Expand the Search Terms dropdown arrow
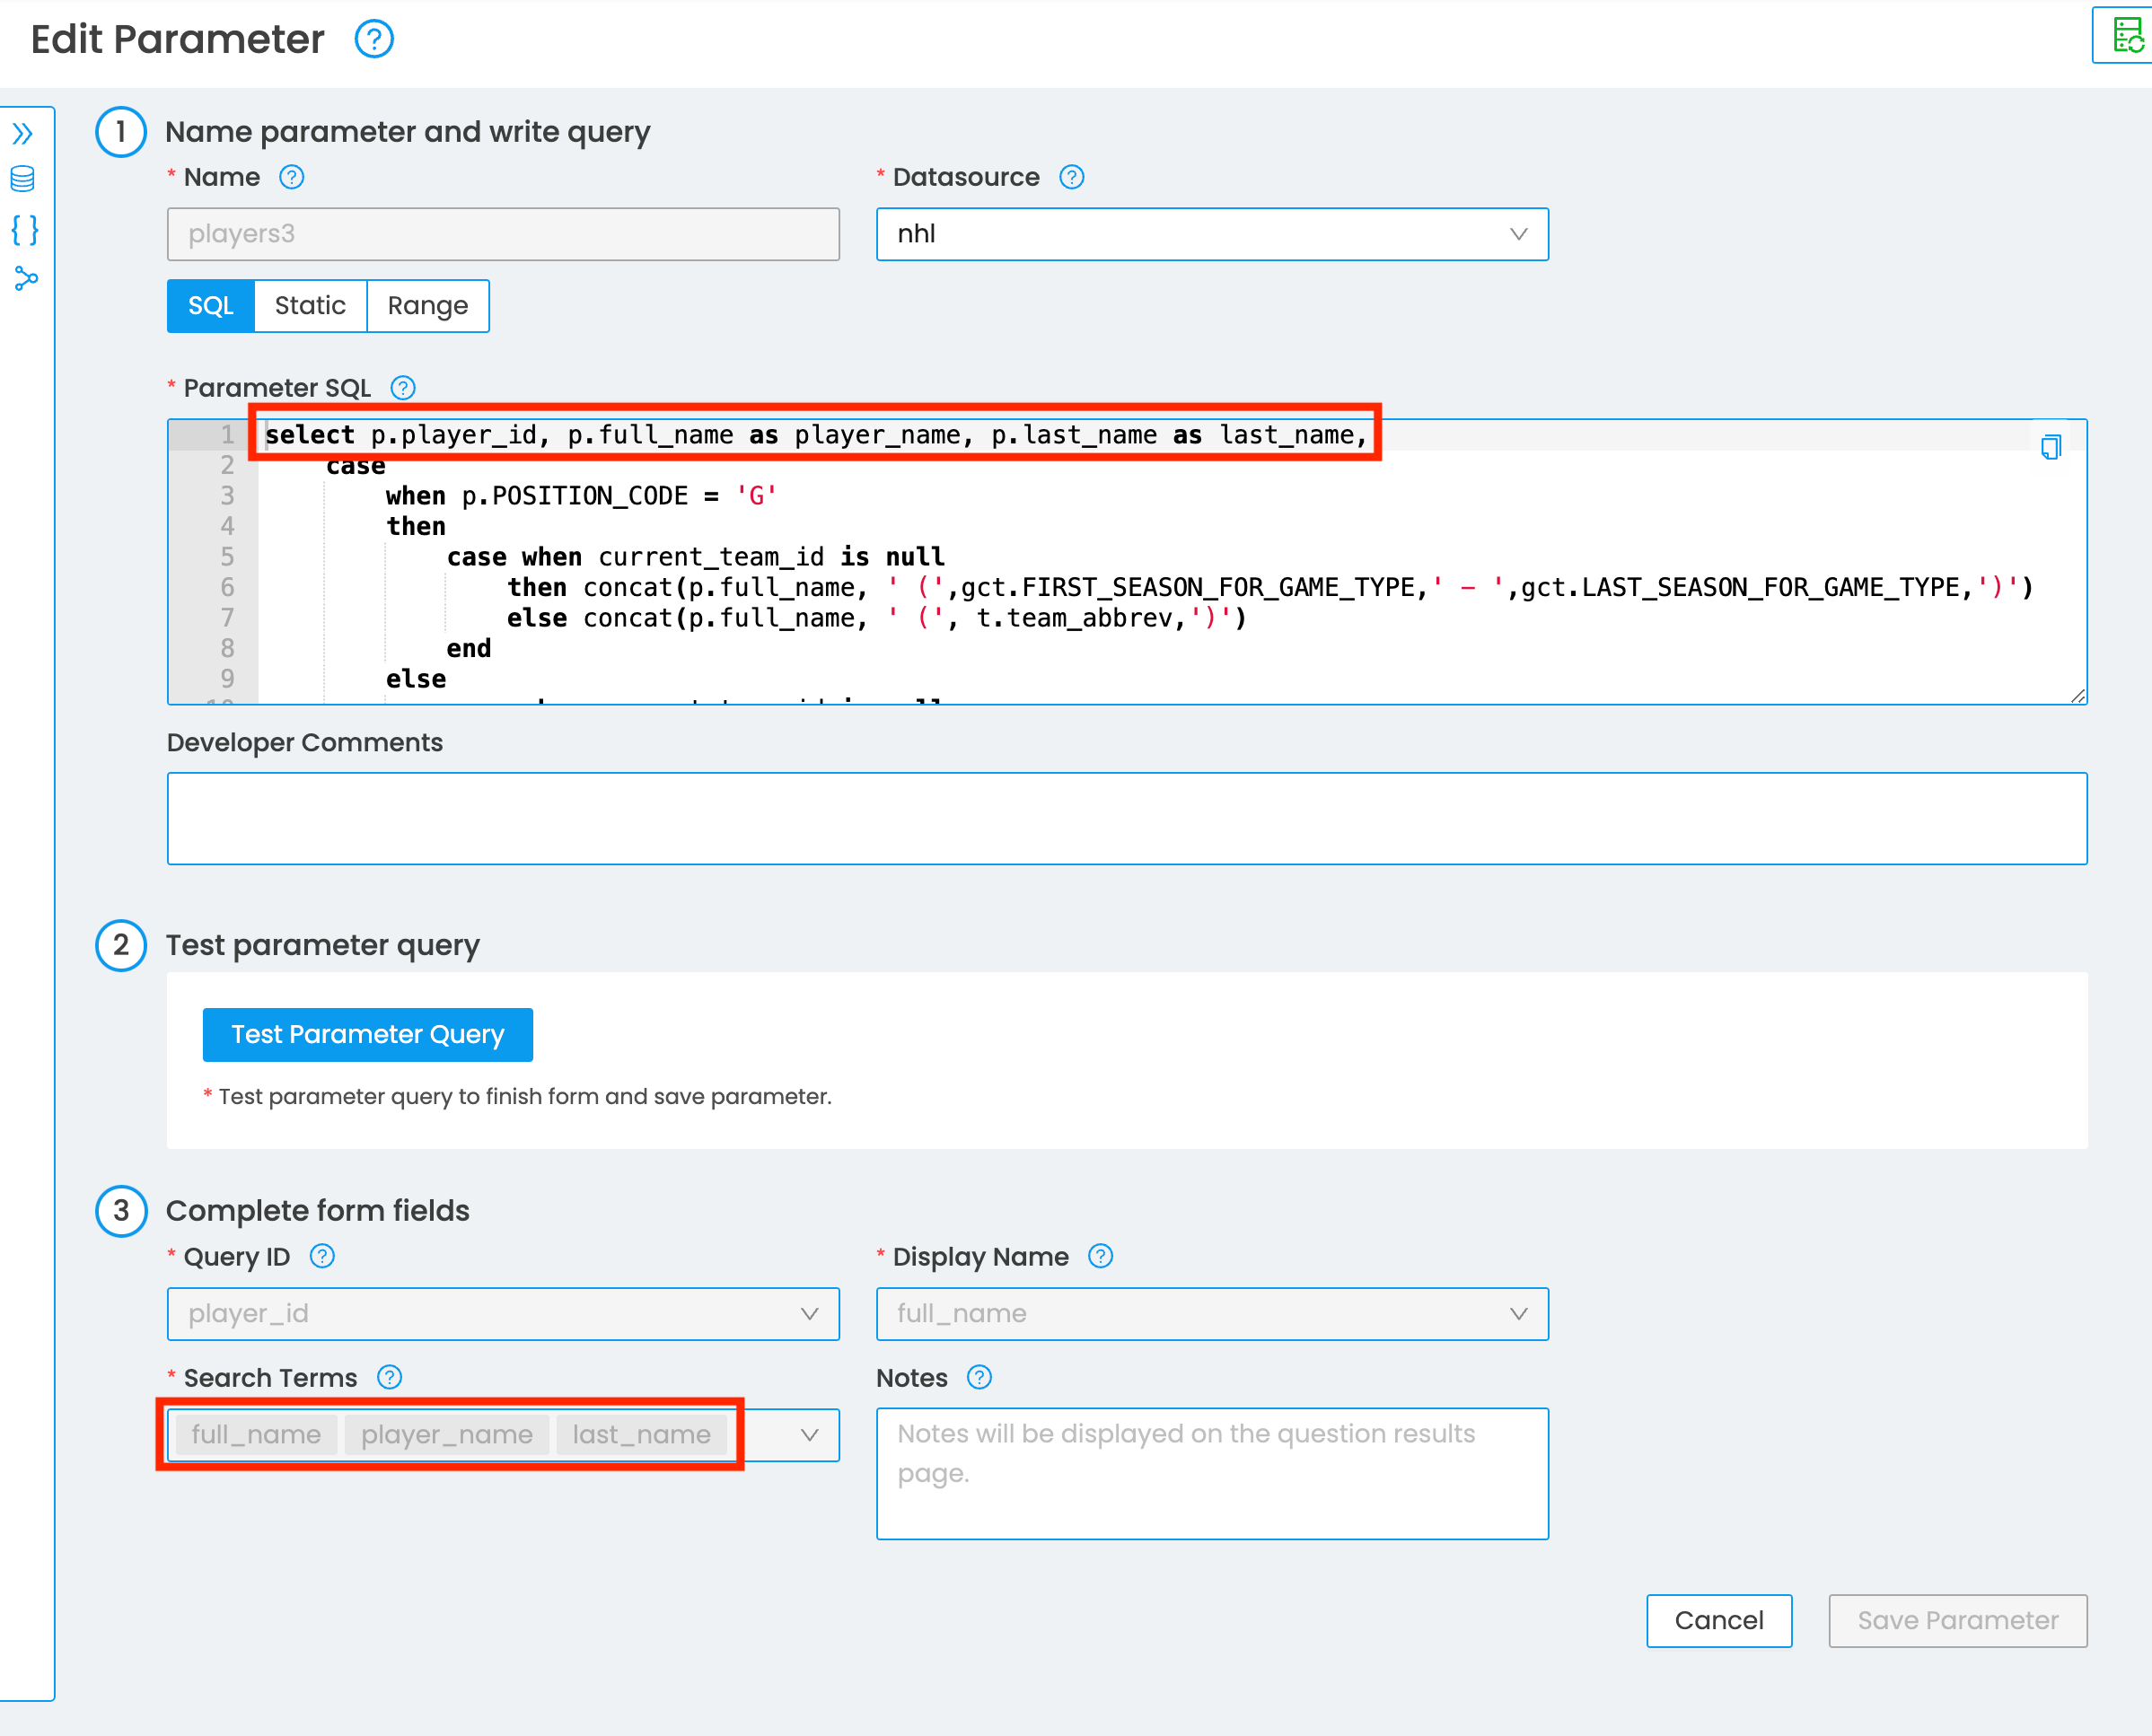The height and width of the screenshot is (1736, 2152). pyautogui.click(x=809, y=1435)
